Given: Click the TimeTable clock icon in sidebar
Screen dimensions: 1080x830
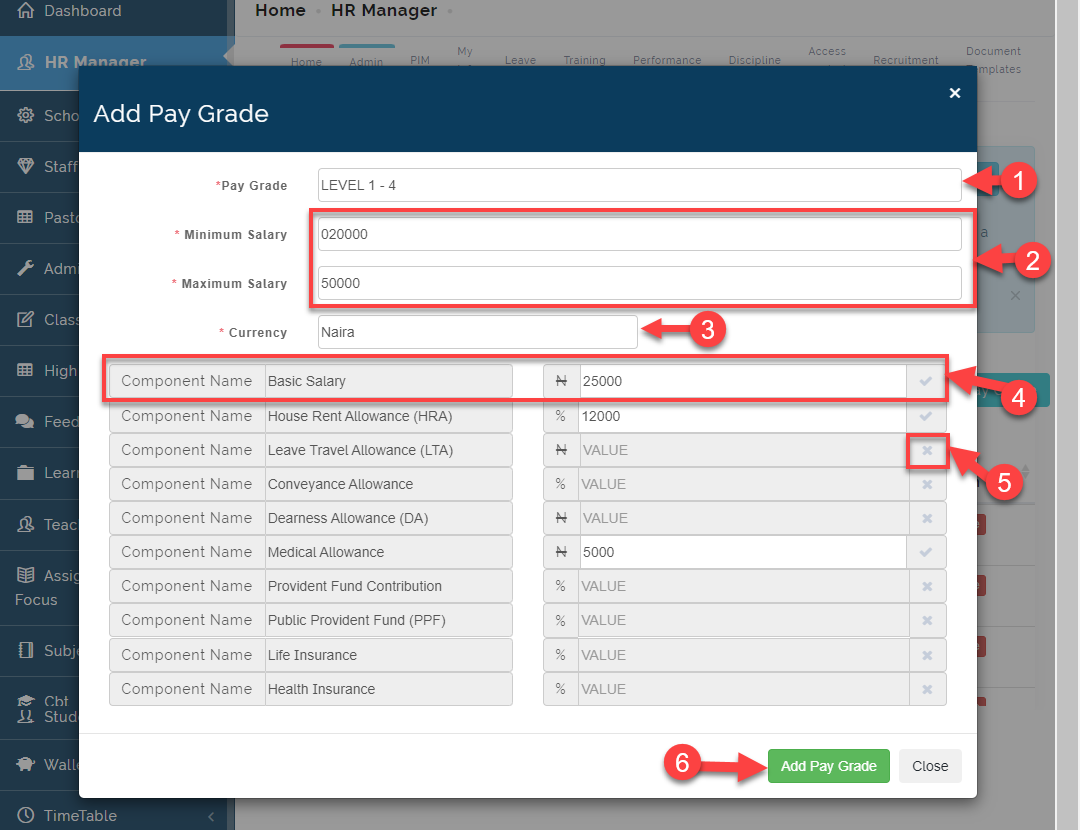Looking at the screenshot, I should [25, 815].
